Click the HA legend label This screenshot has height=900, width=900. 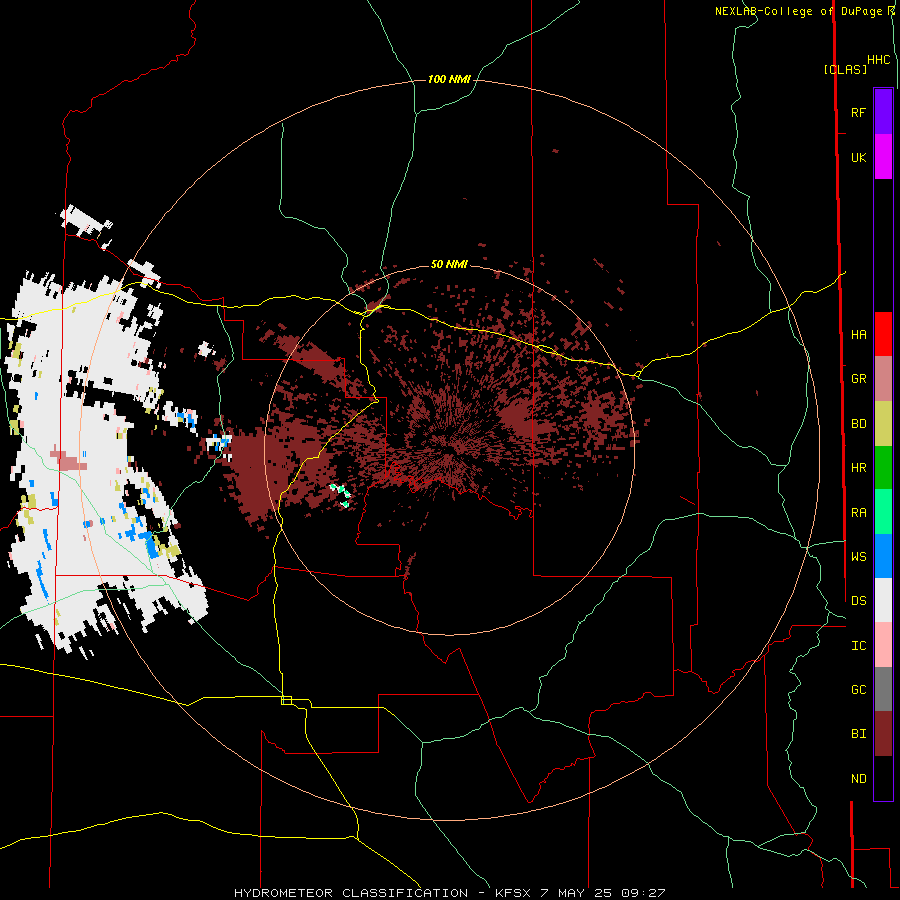pyautogui.click(x=858, y=334)
